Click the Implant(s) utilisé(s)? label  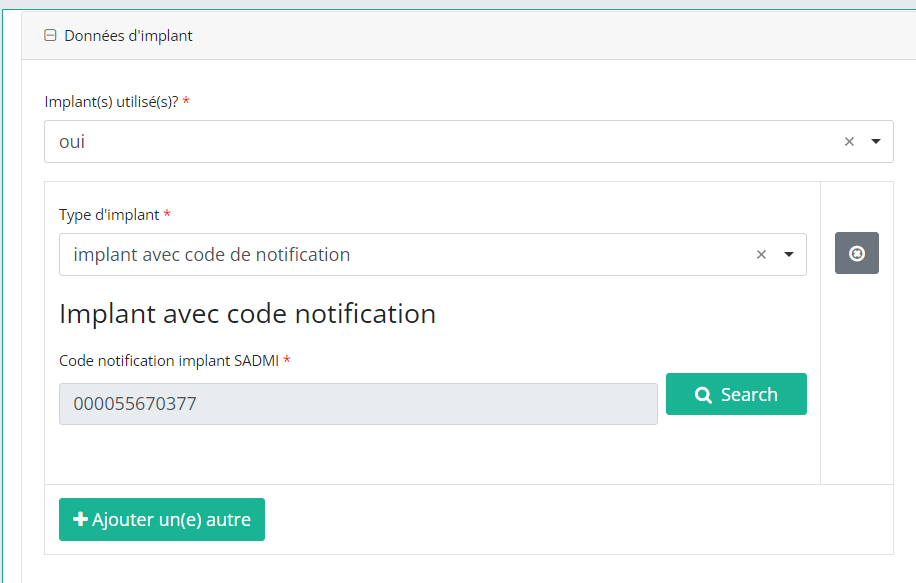pyautogui.click(x=111, y=102)
